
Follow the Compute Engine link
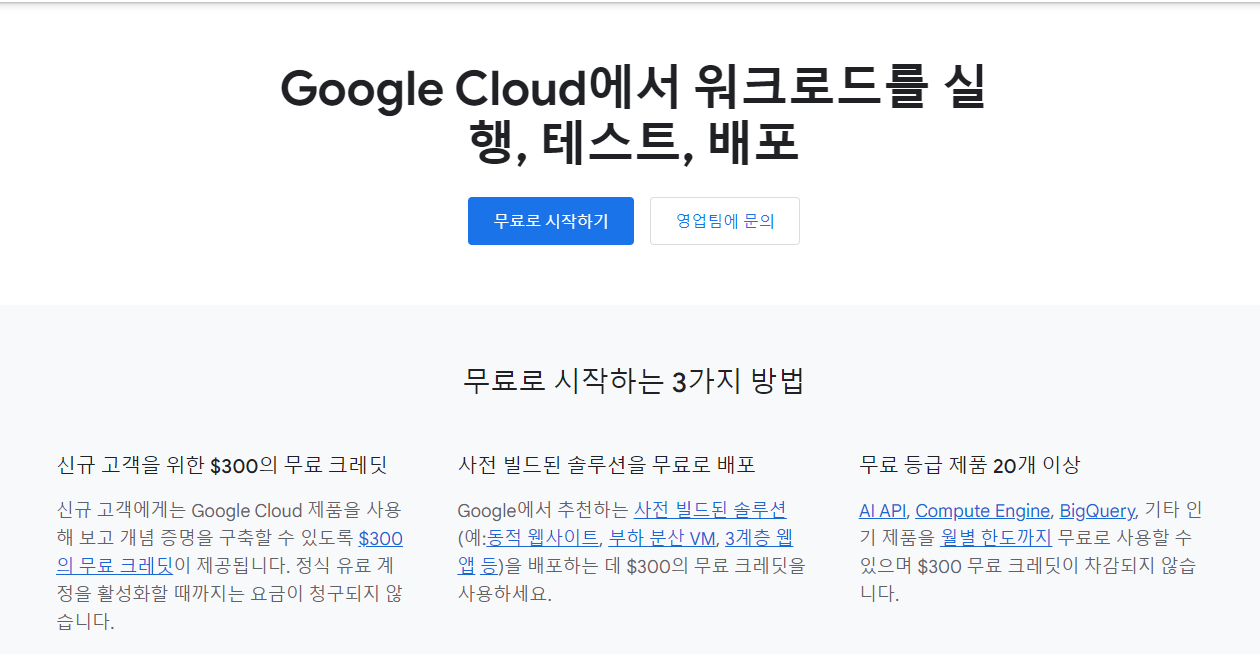(x=982, y=511)
